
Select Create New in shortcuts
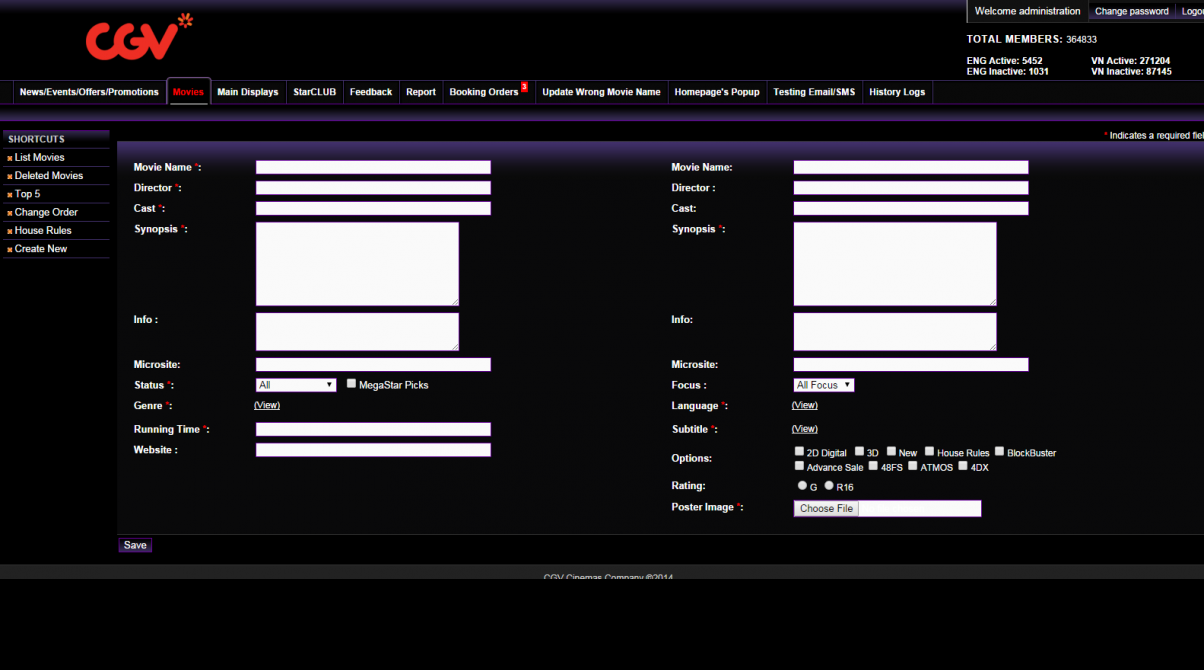41,249
